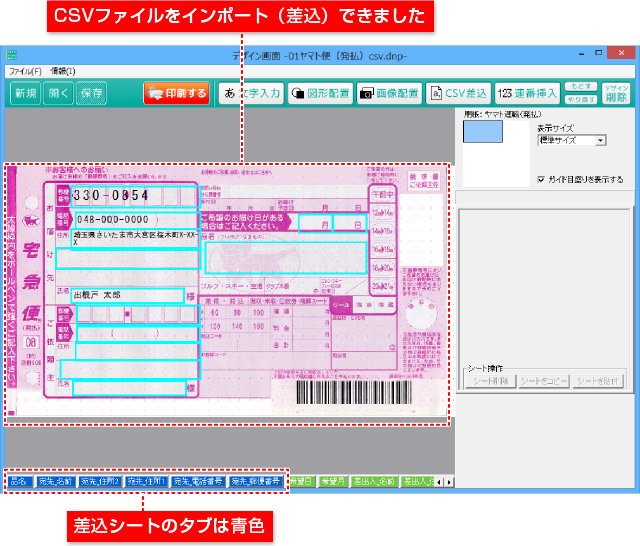Switch to the 宛先_住所1 sheet tab
This screenshot has height=546, width=640.
pyautogui.click(x=146, y=482)
